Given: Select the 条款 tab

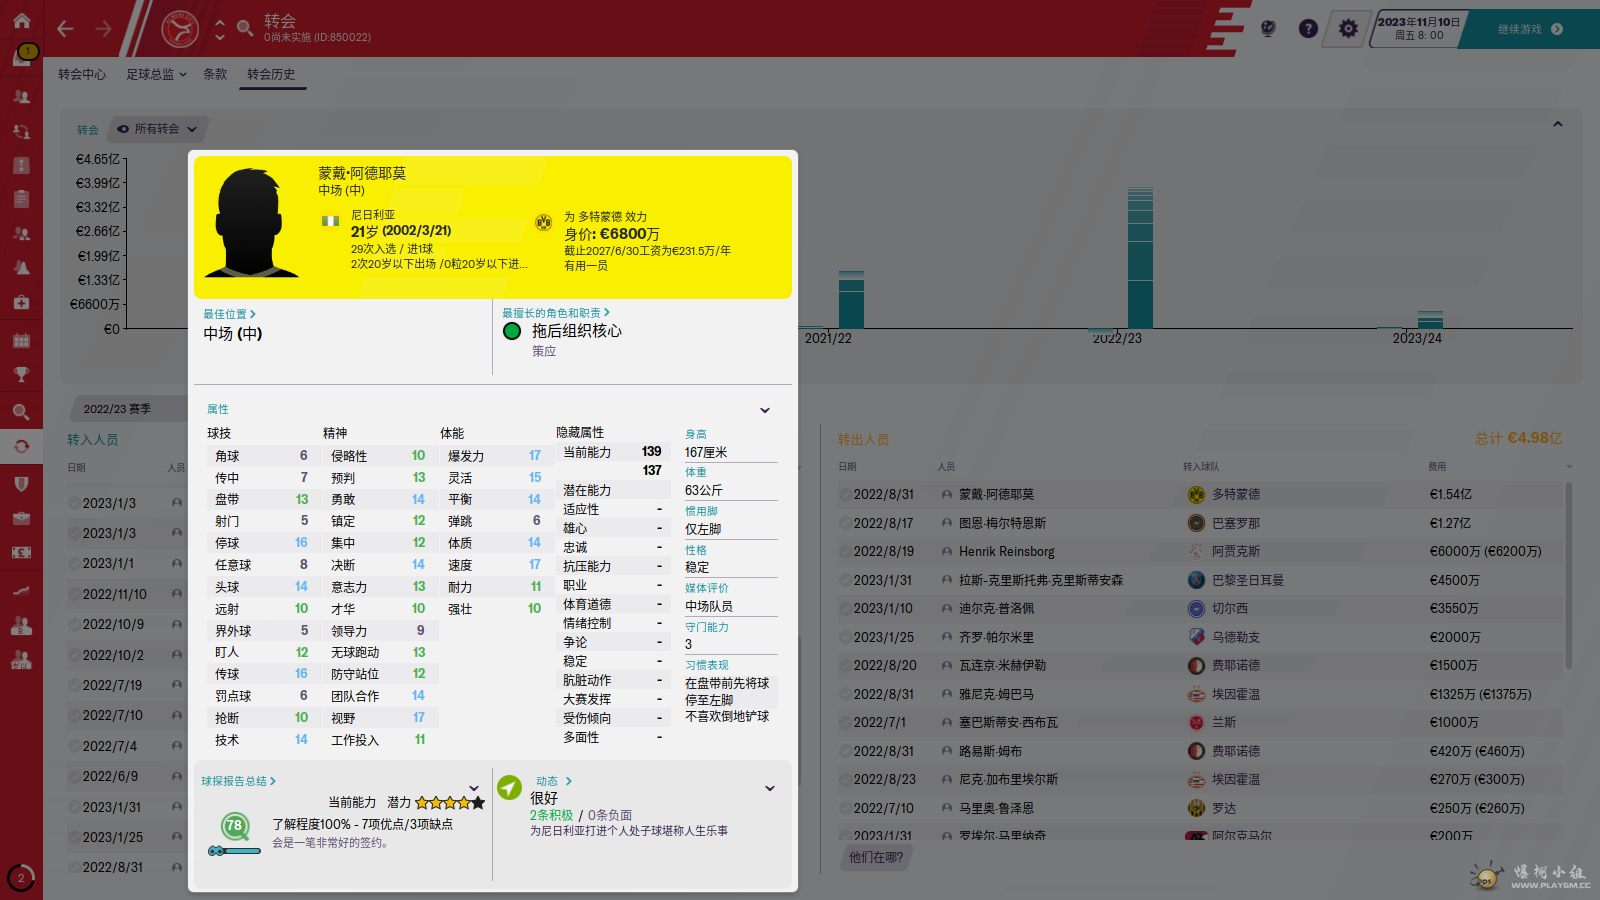Looking at the screenshot, I should click(x=215, y=74).
